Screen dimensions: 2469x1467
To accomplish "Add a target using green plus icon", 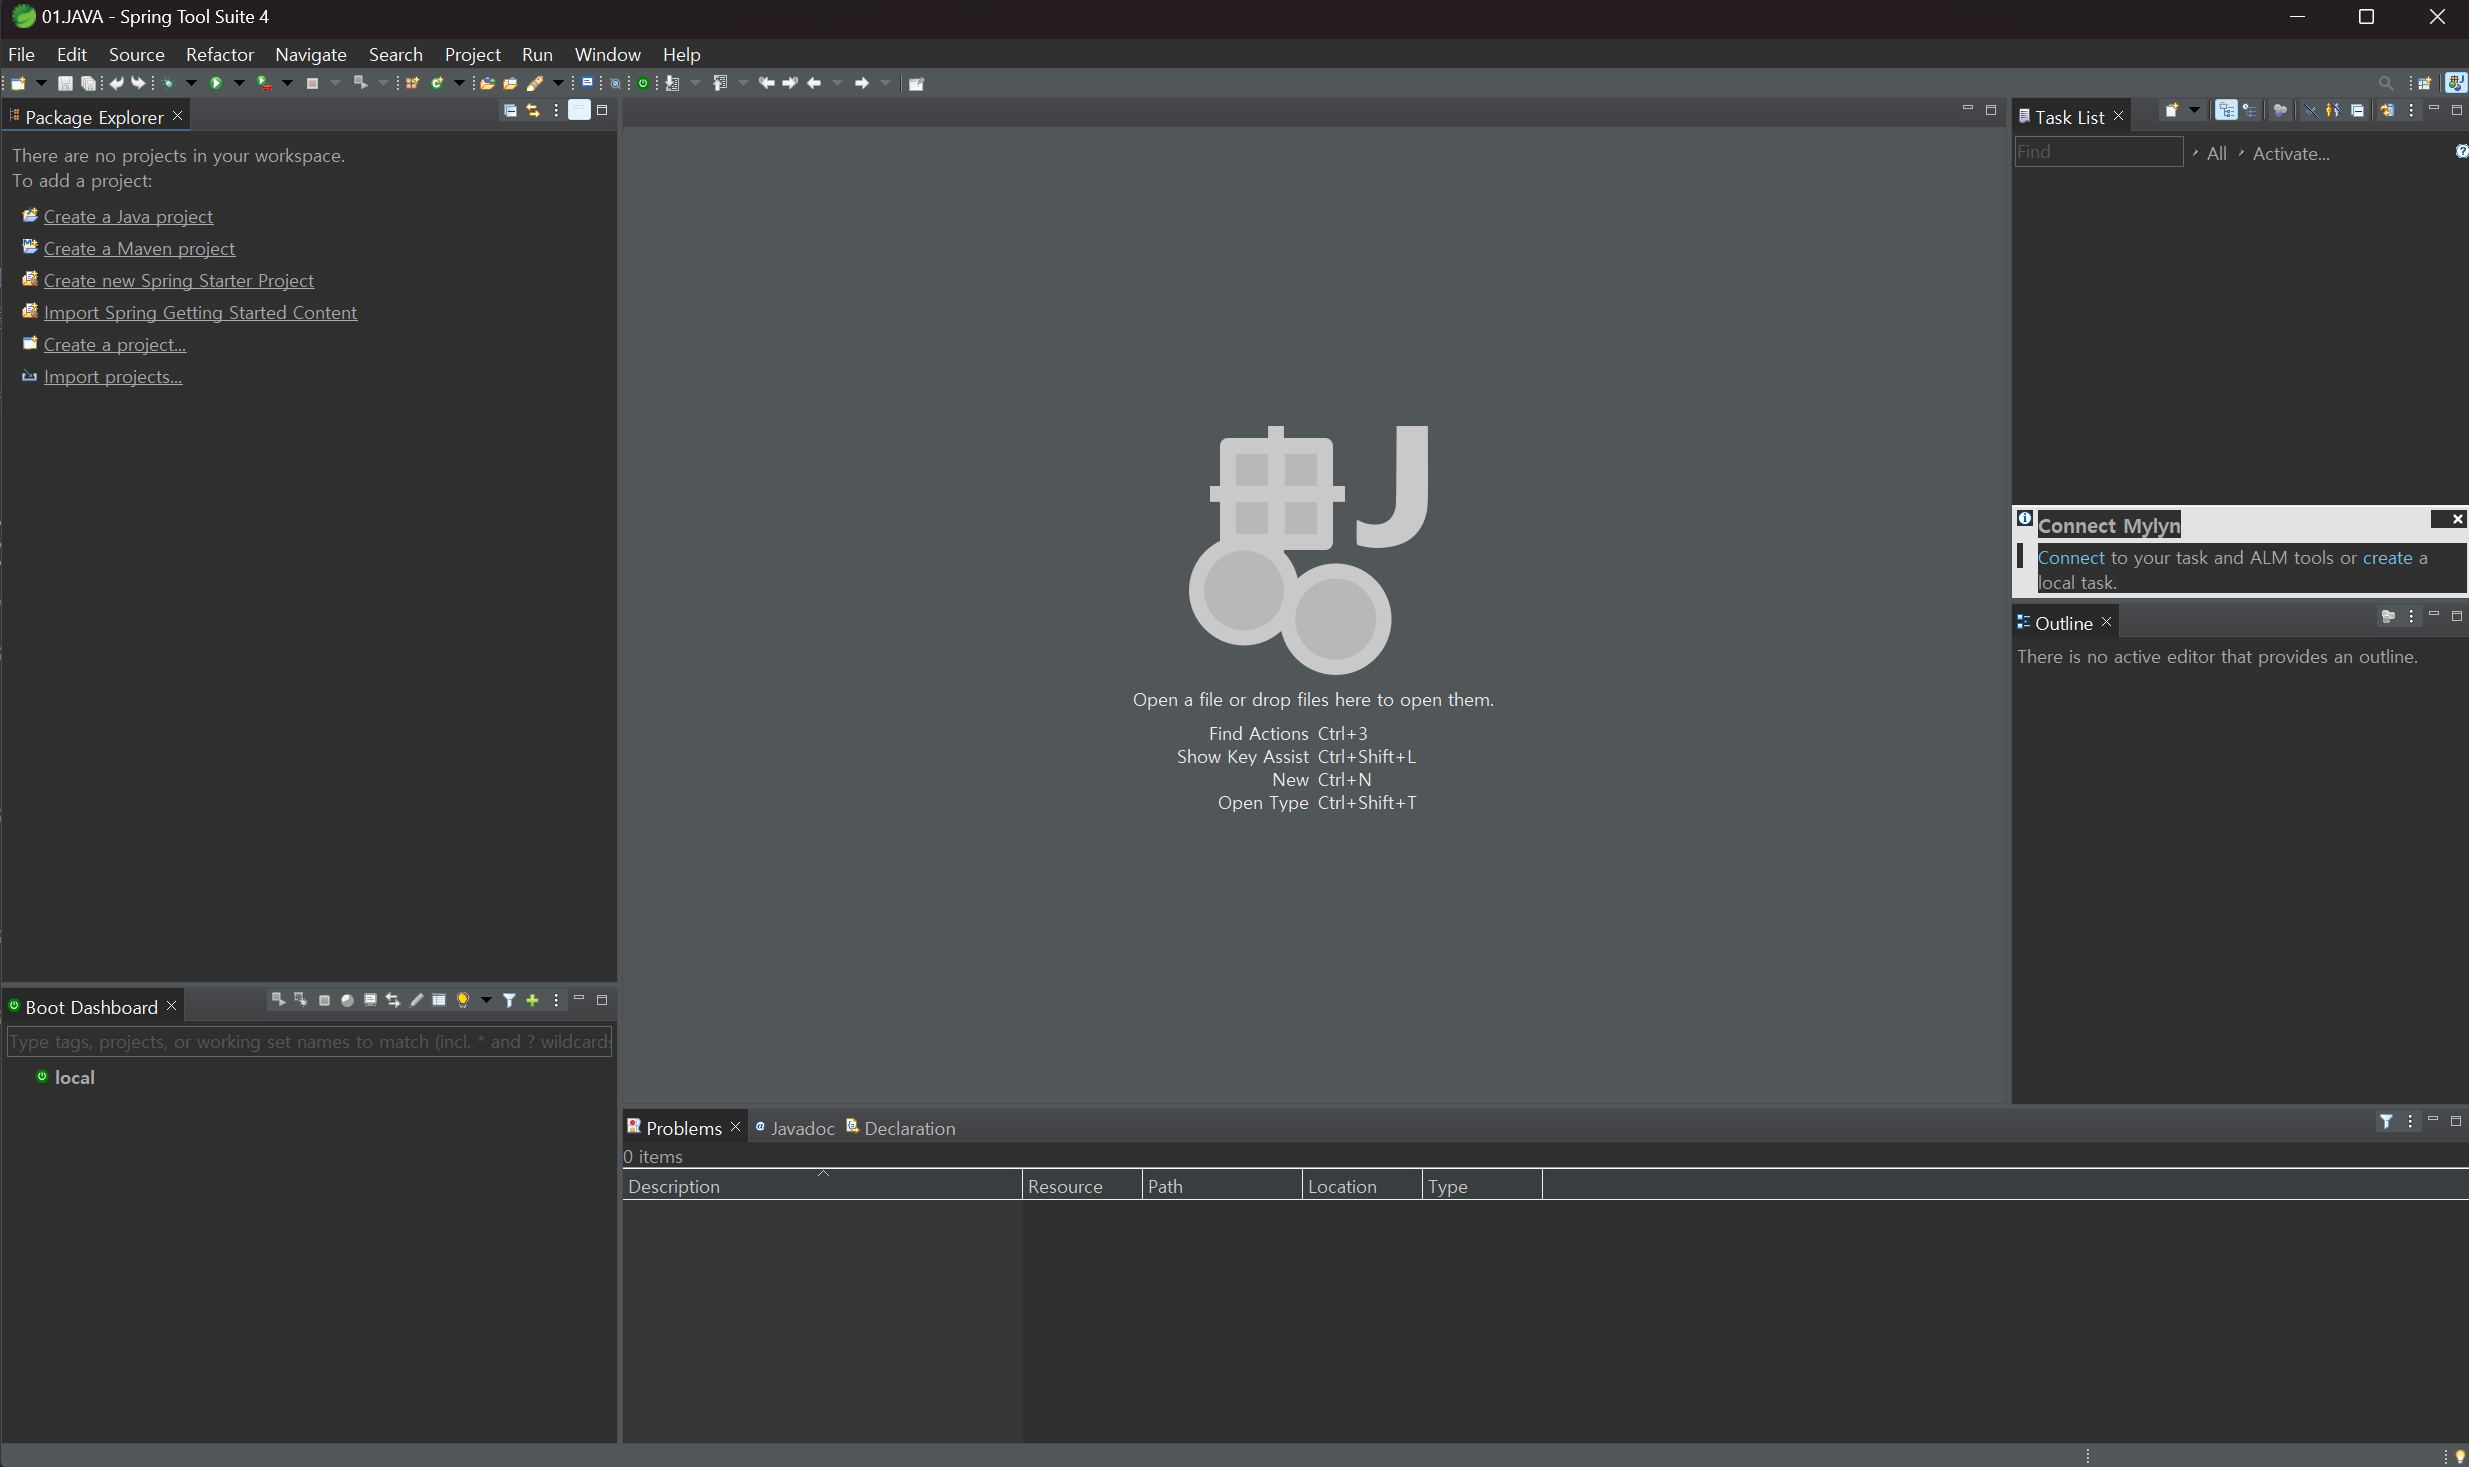I will (533, 1000).
